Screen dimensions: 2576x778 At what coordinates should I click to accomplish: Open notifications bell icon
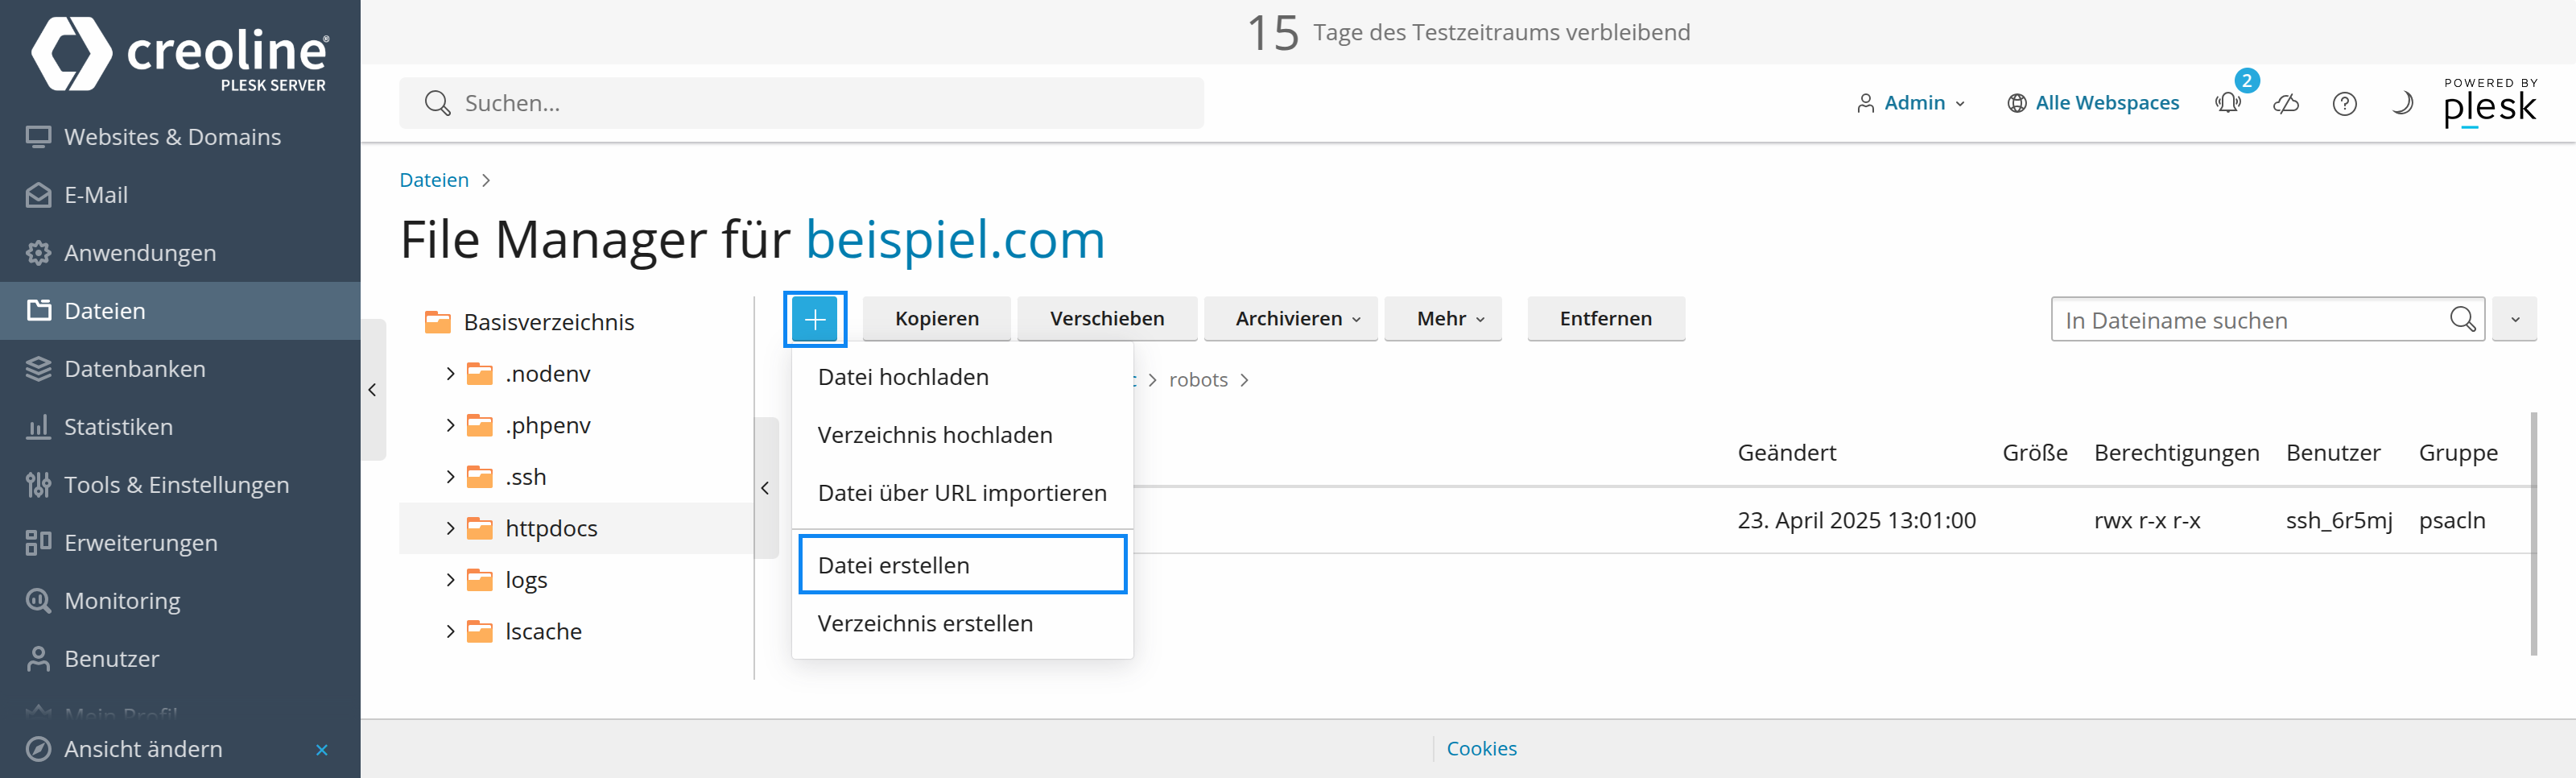pyautogui.click(x=2228, y=103)
